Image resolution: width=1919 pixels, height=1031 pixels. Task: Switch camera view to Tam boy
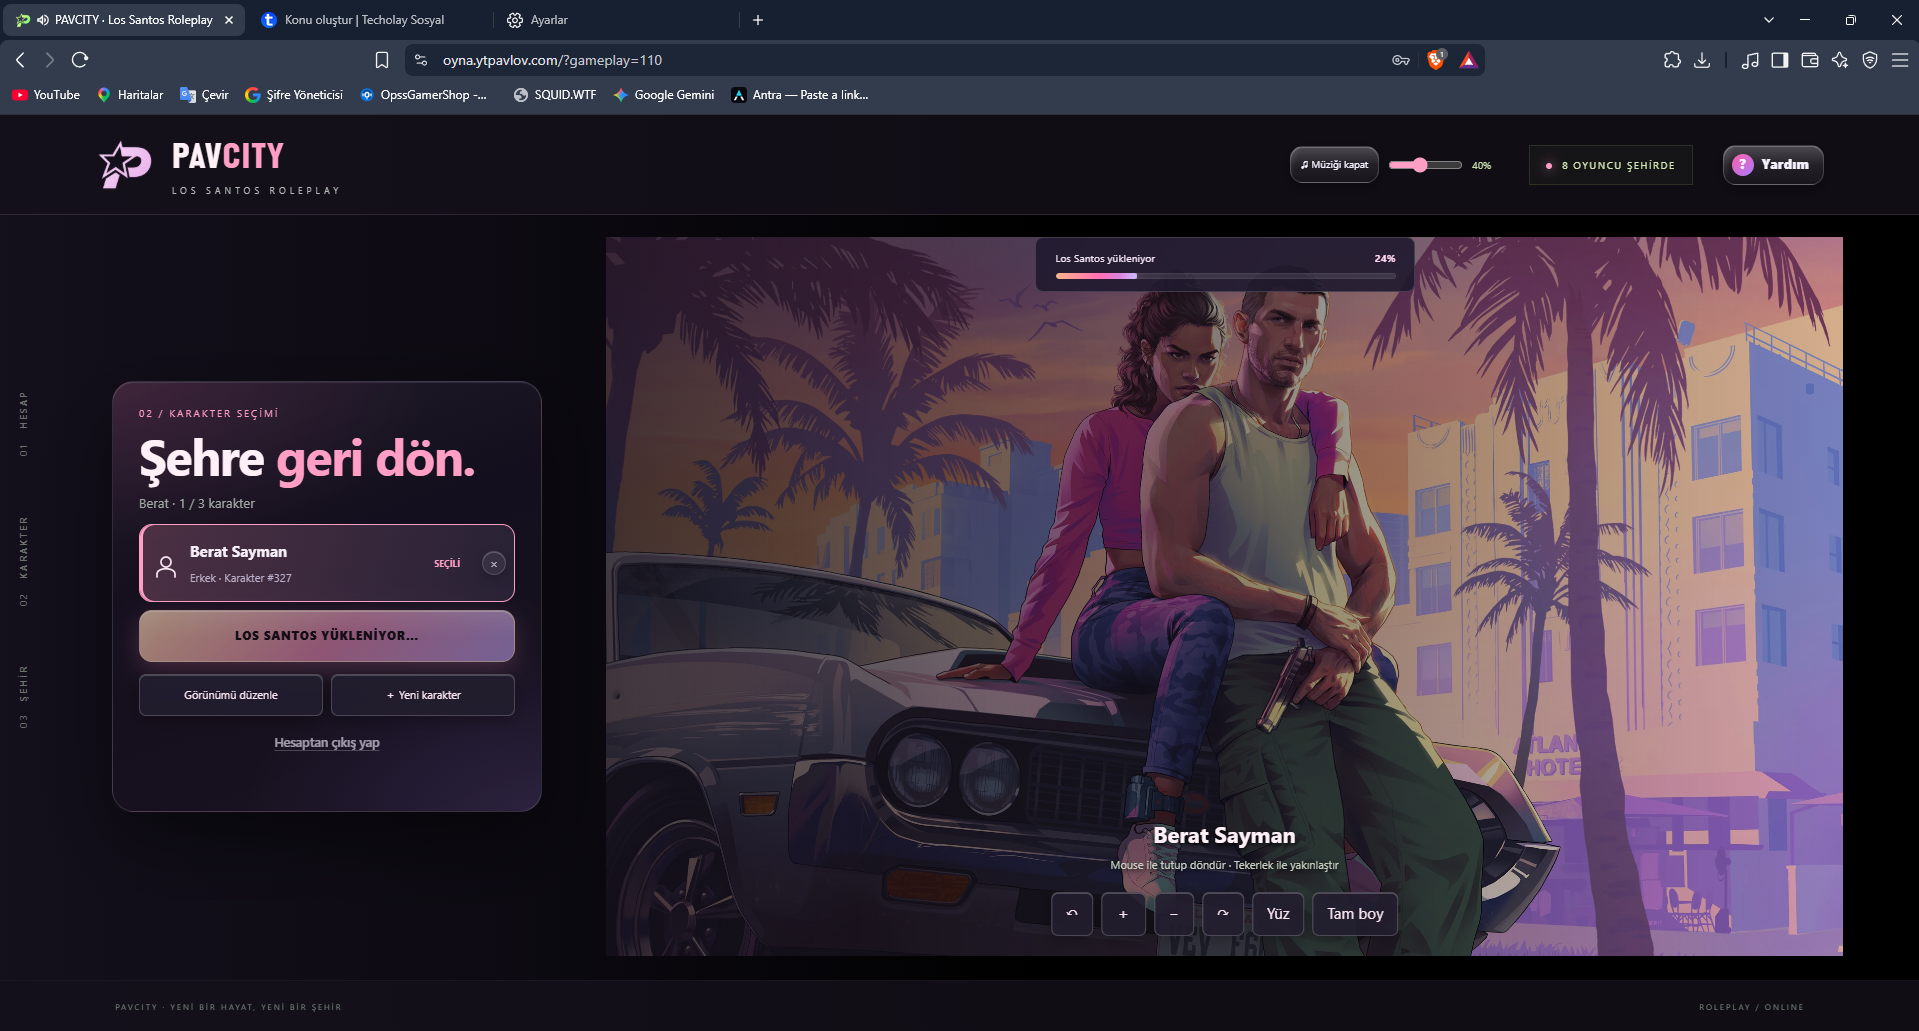coord(1355,914)
